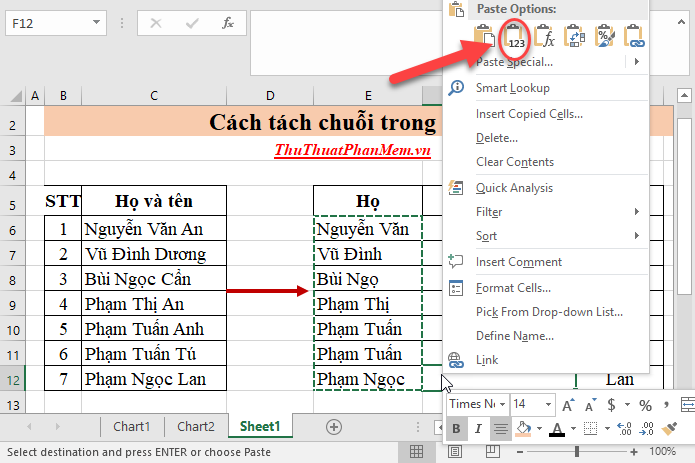Click Increase Font Size in mini toolbar
This screenshot has height=463, width=695.
pyautogui.click(x=568, y=404)
